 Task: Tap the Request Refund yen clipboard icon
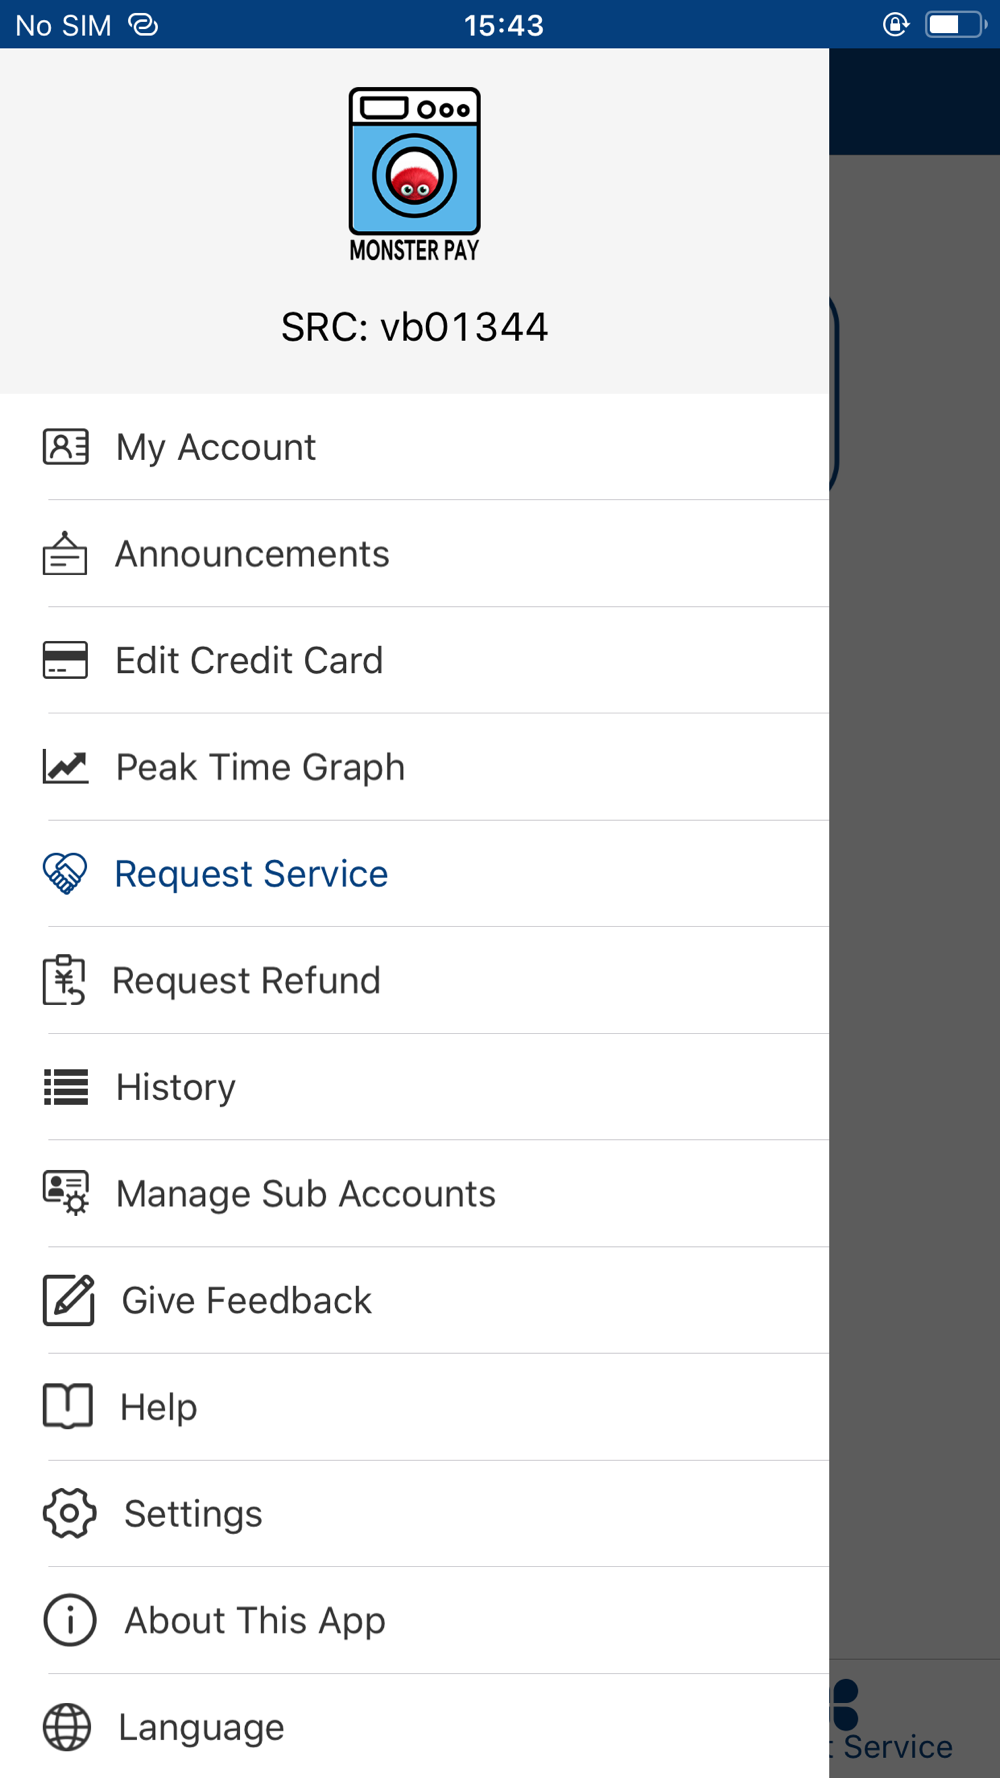coord(65,981)
